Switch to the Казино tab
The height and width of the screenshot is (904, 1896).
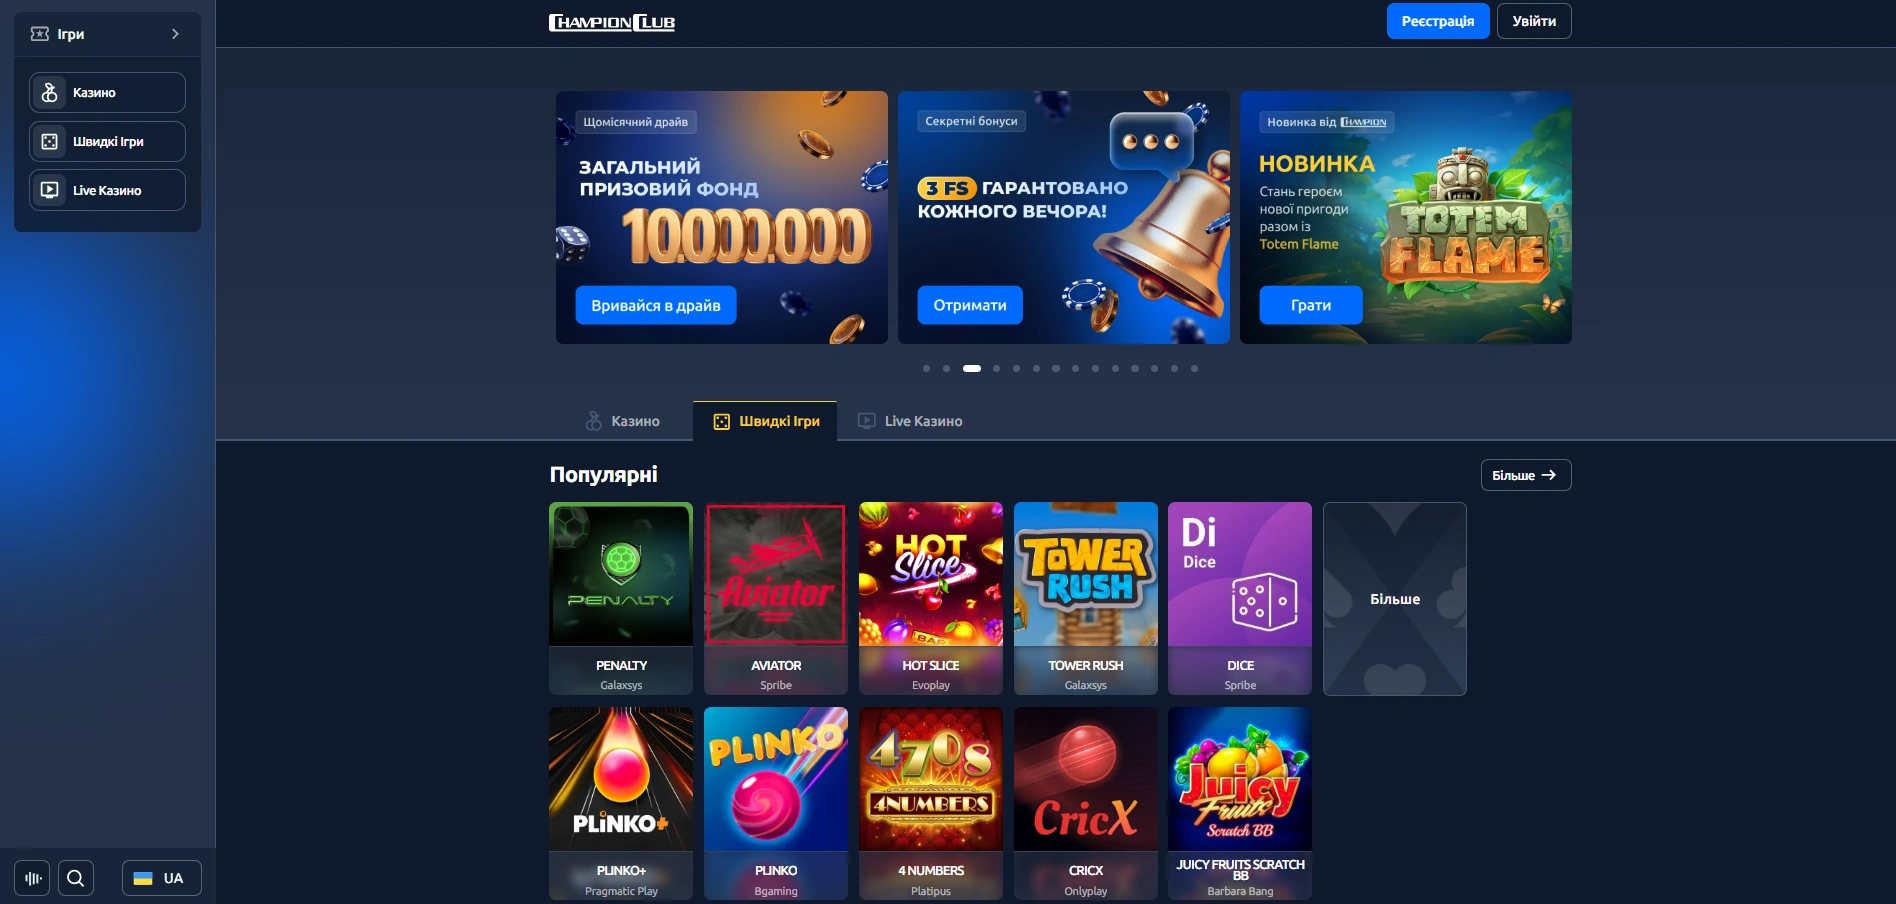[622, 421]
